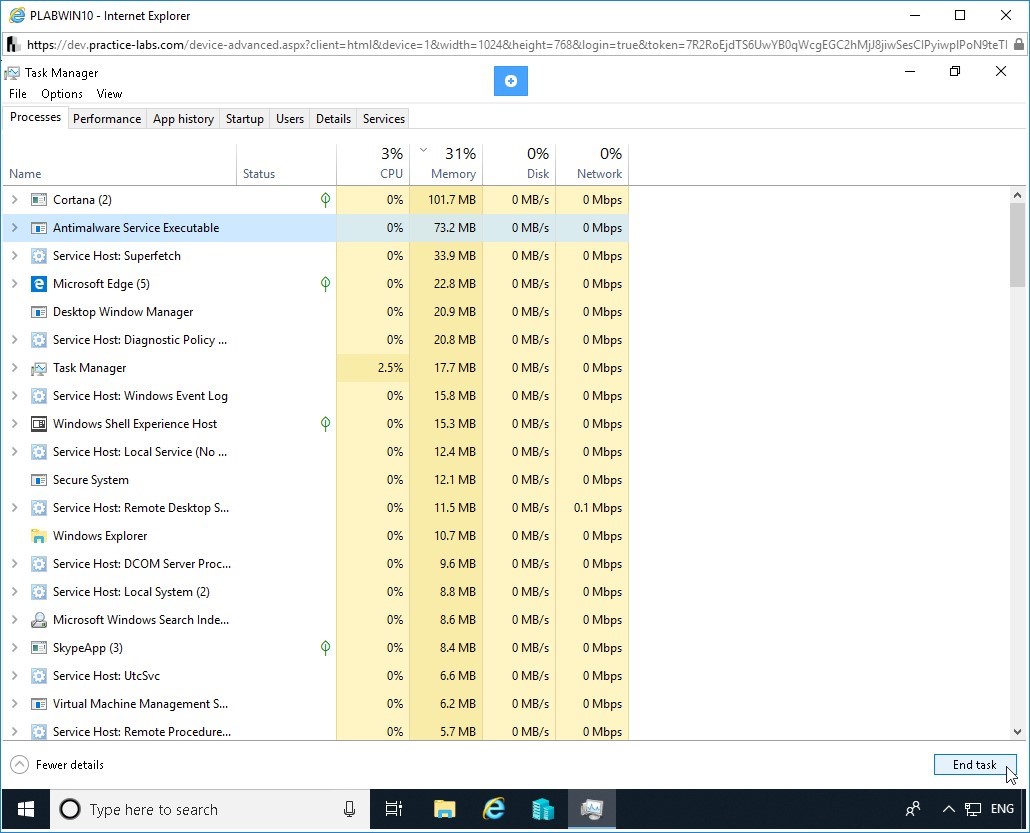Expand Service Host: Superfetch
Image resolution: width=1030 pixels, height=833 pixels.
tap(14, 256)
